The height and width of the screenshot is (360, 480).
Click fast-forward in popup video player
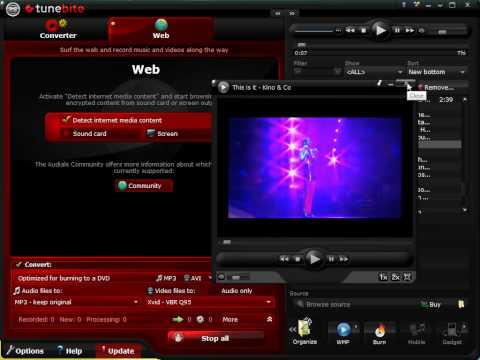[344, 259]
